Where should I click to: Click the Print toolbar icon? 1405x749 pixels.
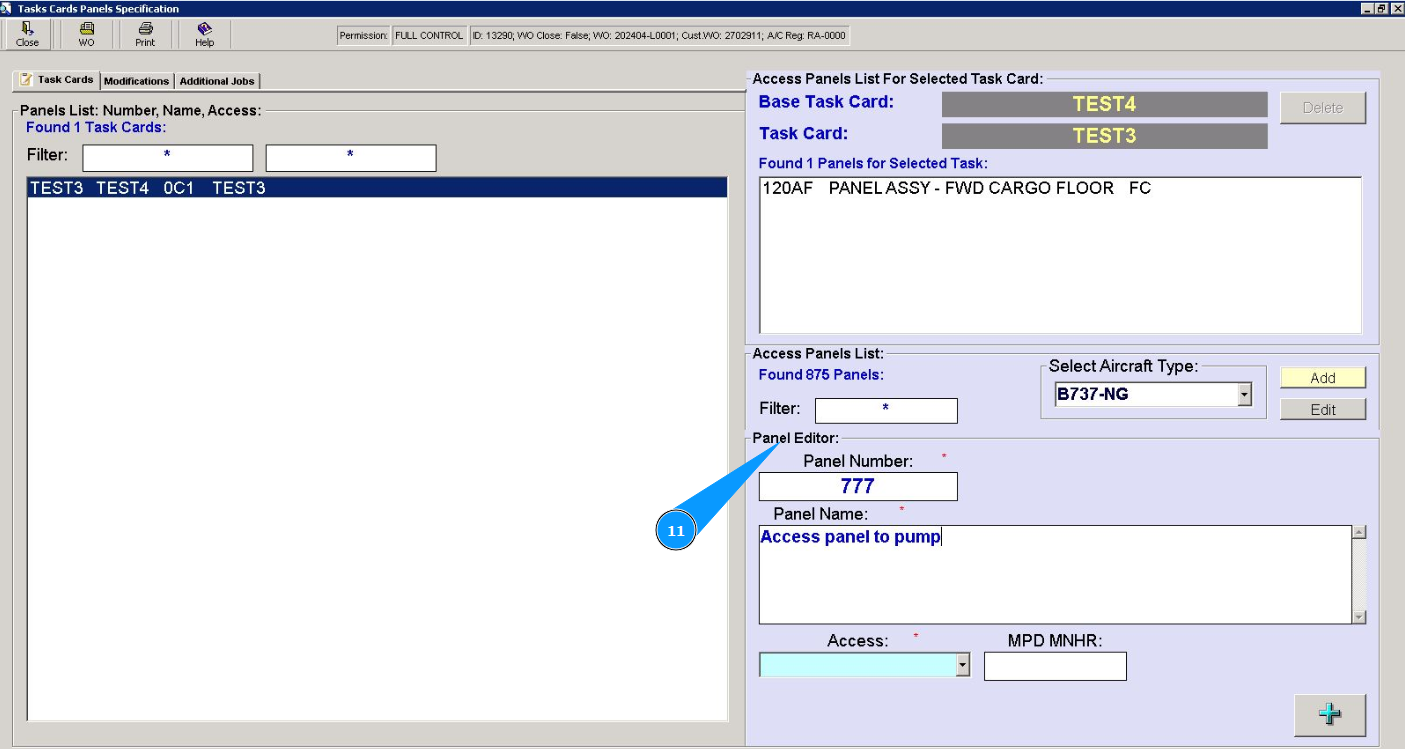(145, 34)
